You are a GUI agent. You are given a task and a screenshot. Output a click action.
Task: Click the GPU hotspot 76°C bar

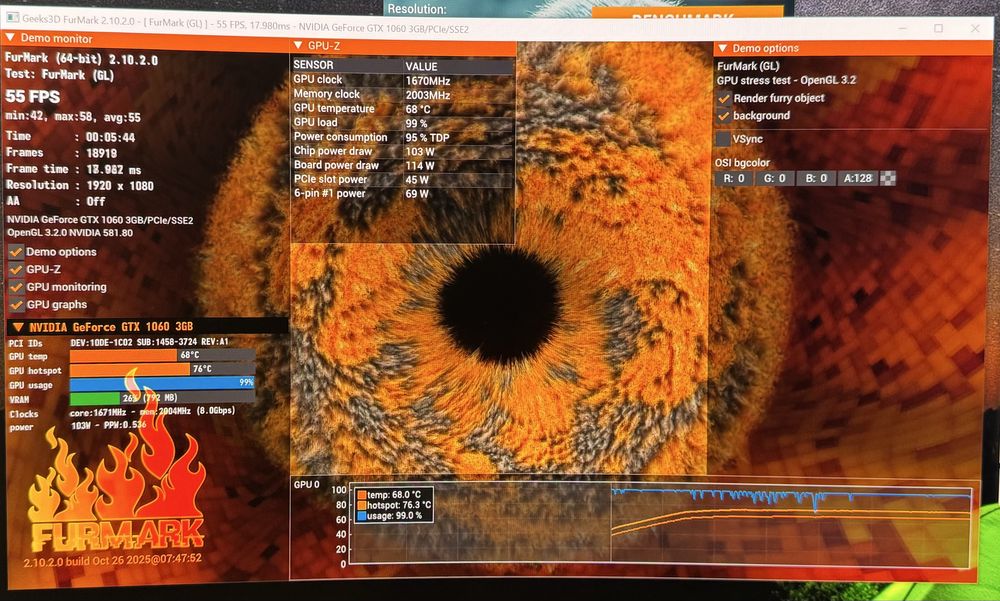coord(163,369)
